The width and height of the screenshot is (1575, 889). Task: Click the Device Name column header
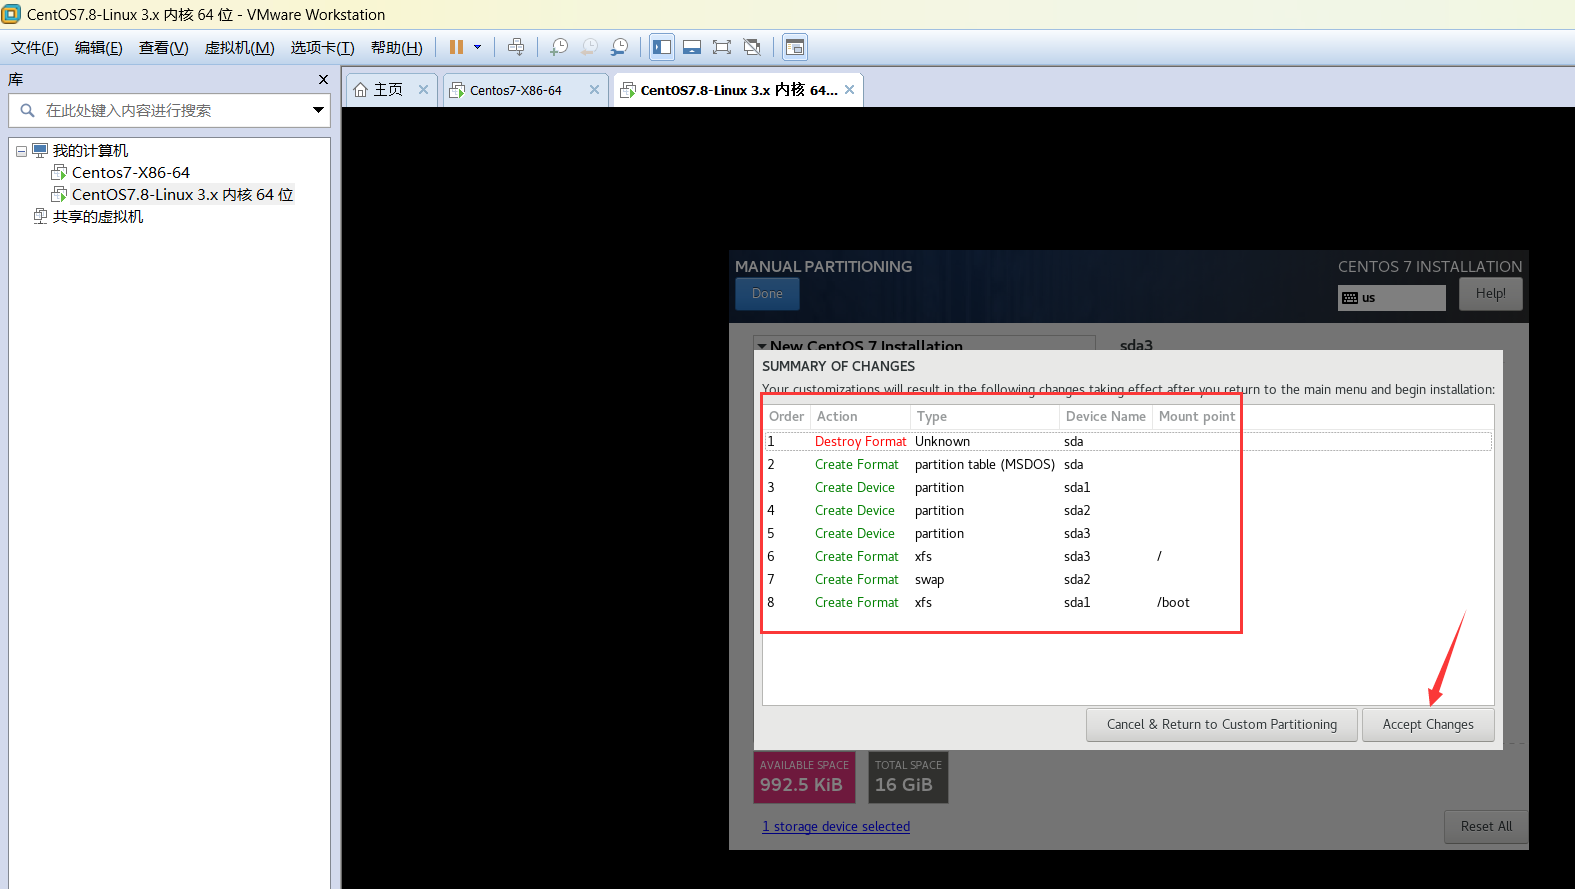coord(1105,417)
